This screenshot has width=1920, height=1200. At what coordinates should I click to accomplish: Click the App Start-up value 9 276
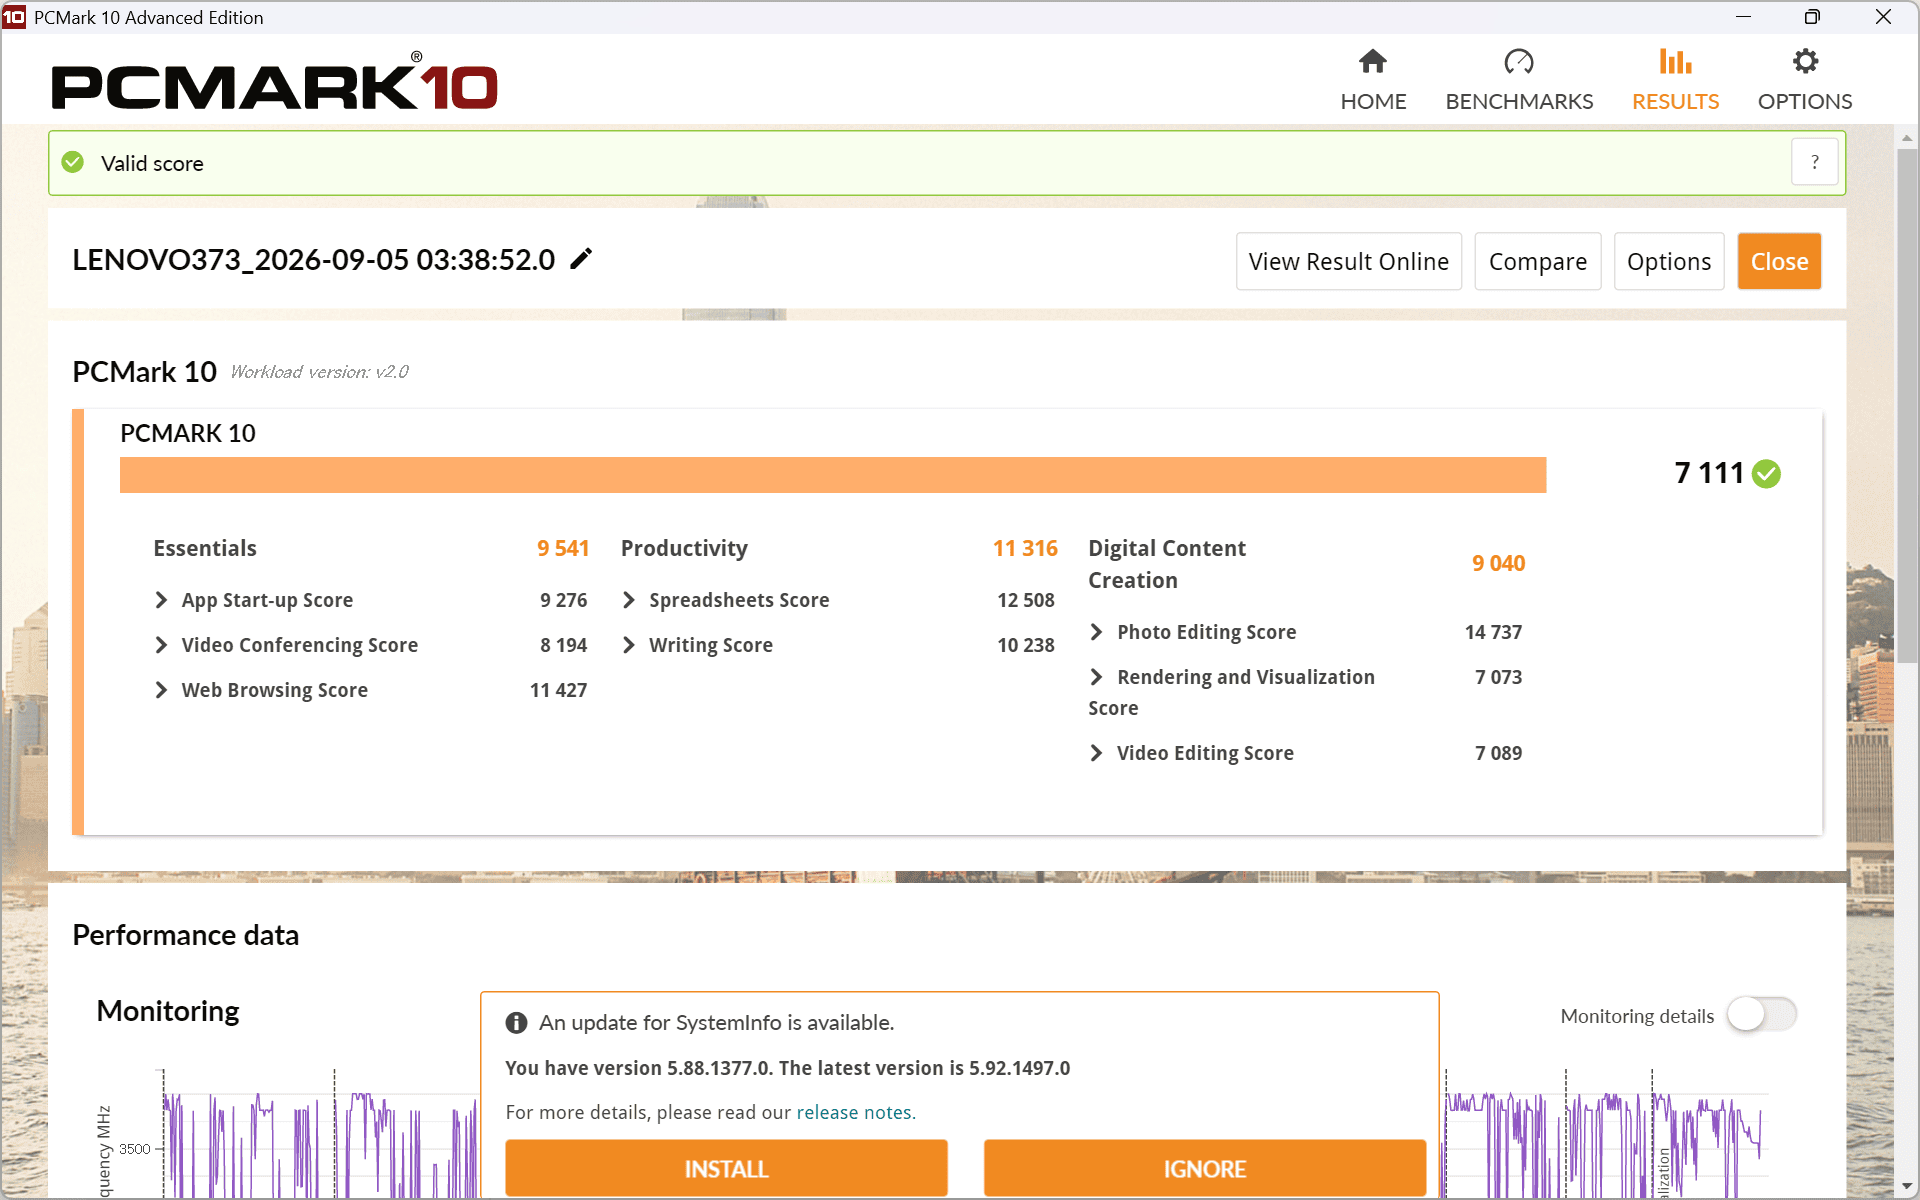click(563, 600)
